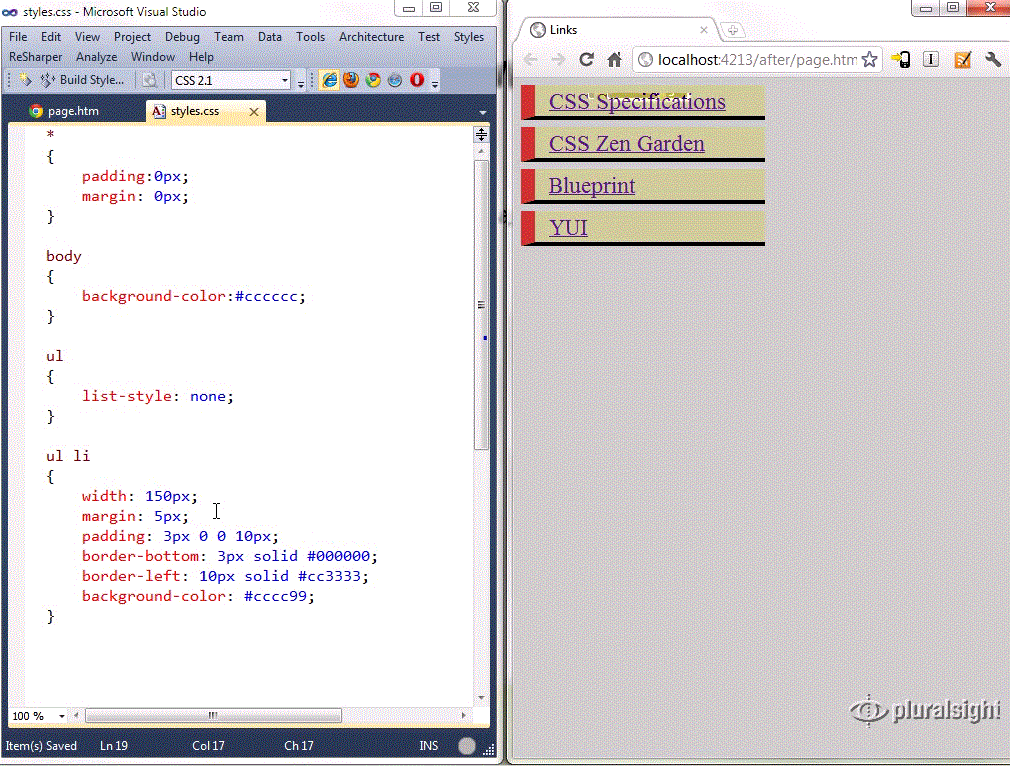The height and width of the screenshot is (766, 1010).
Task: Open the ReSharper menu
Action: click(36, 56)
